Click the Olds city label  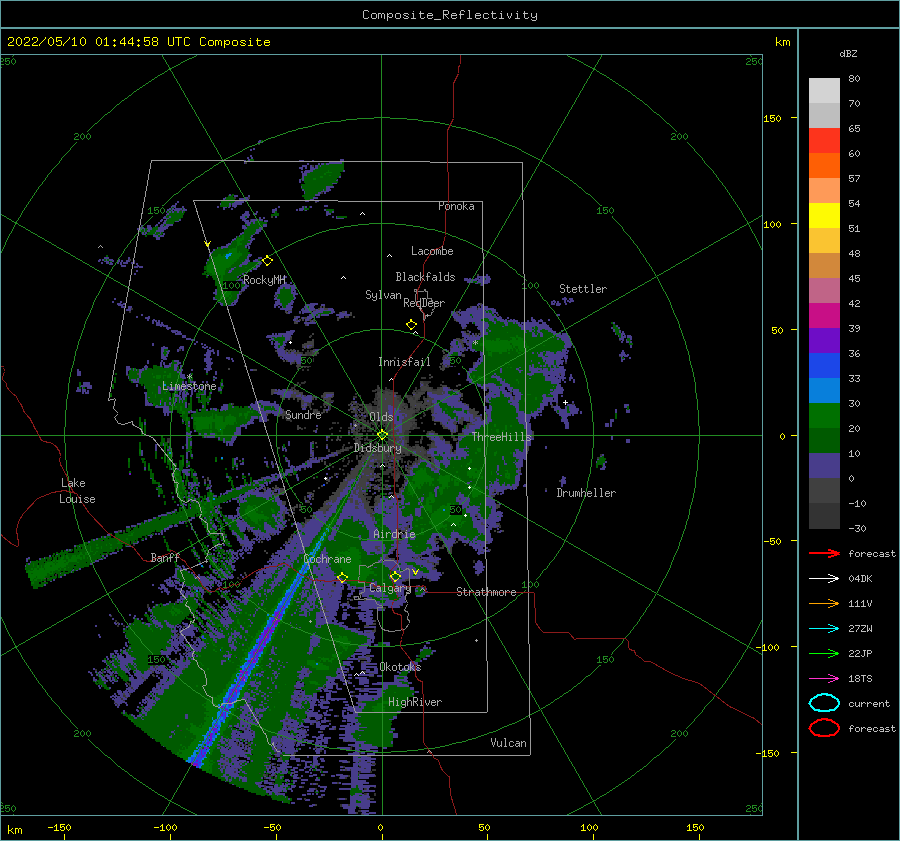pos(381,417)
